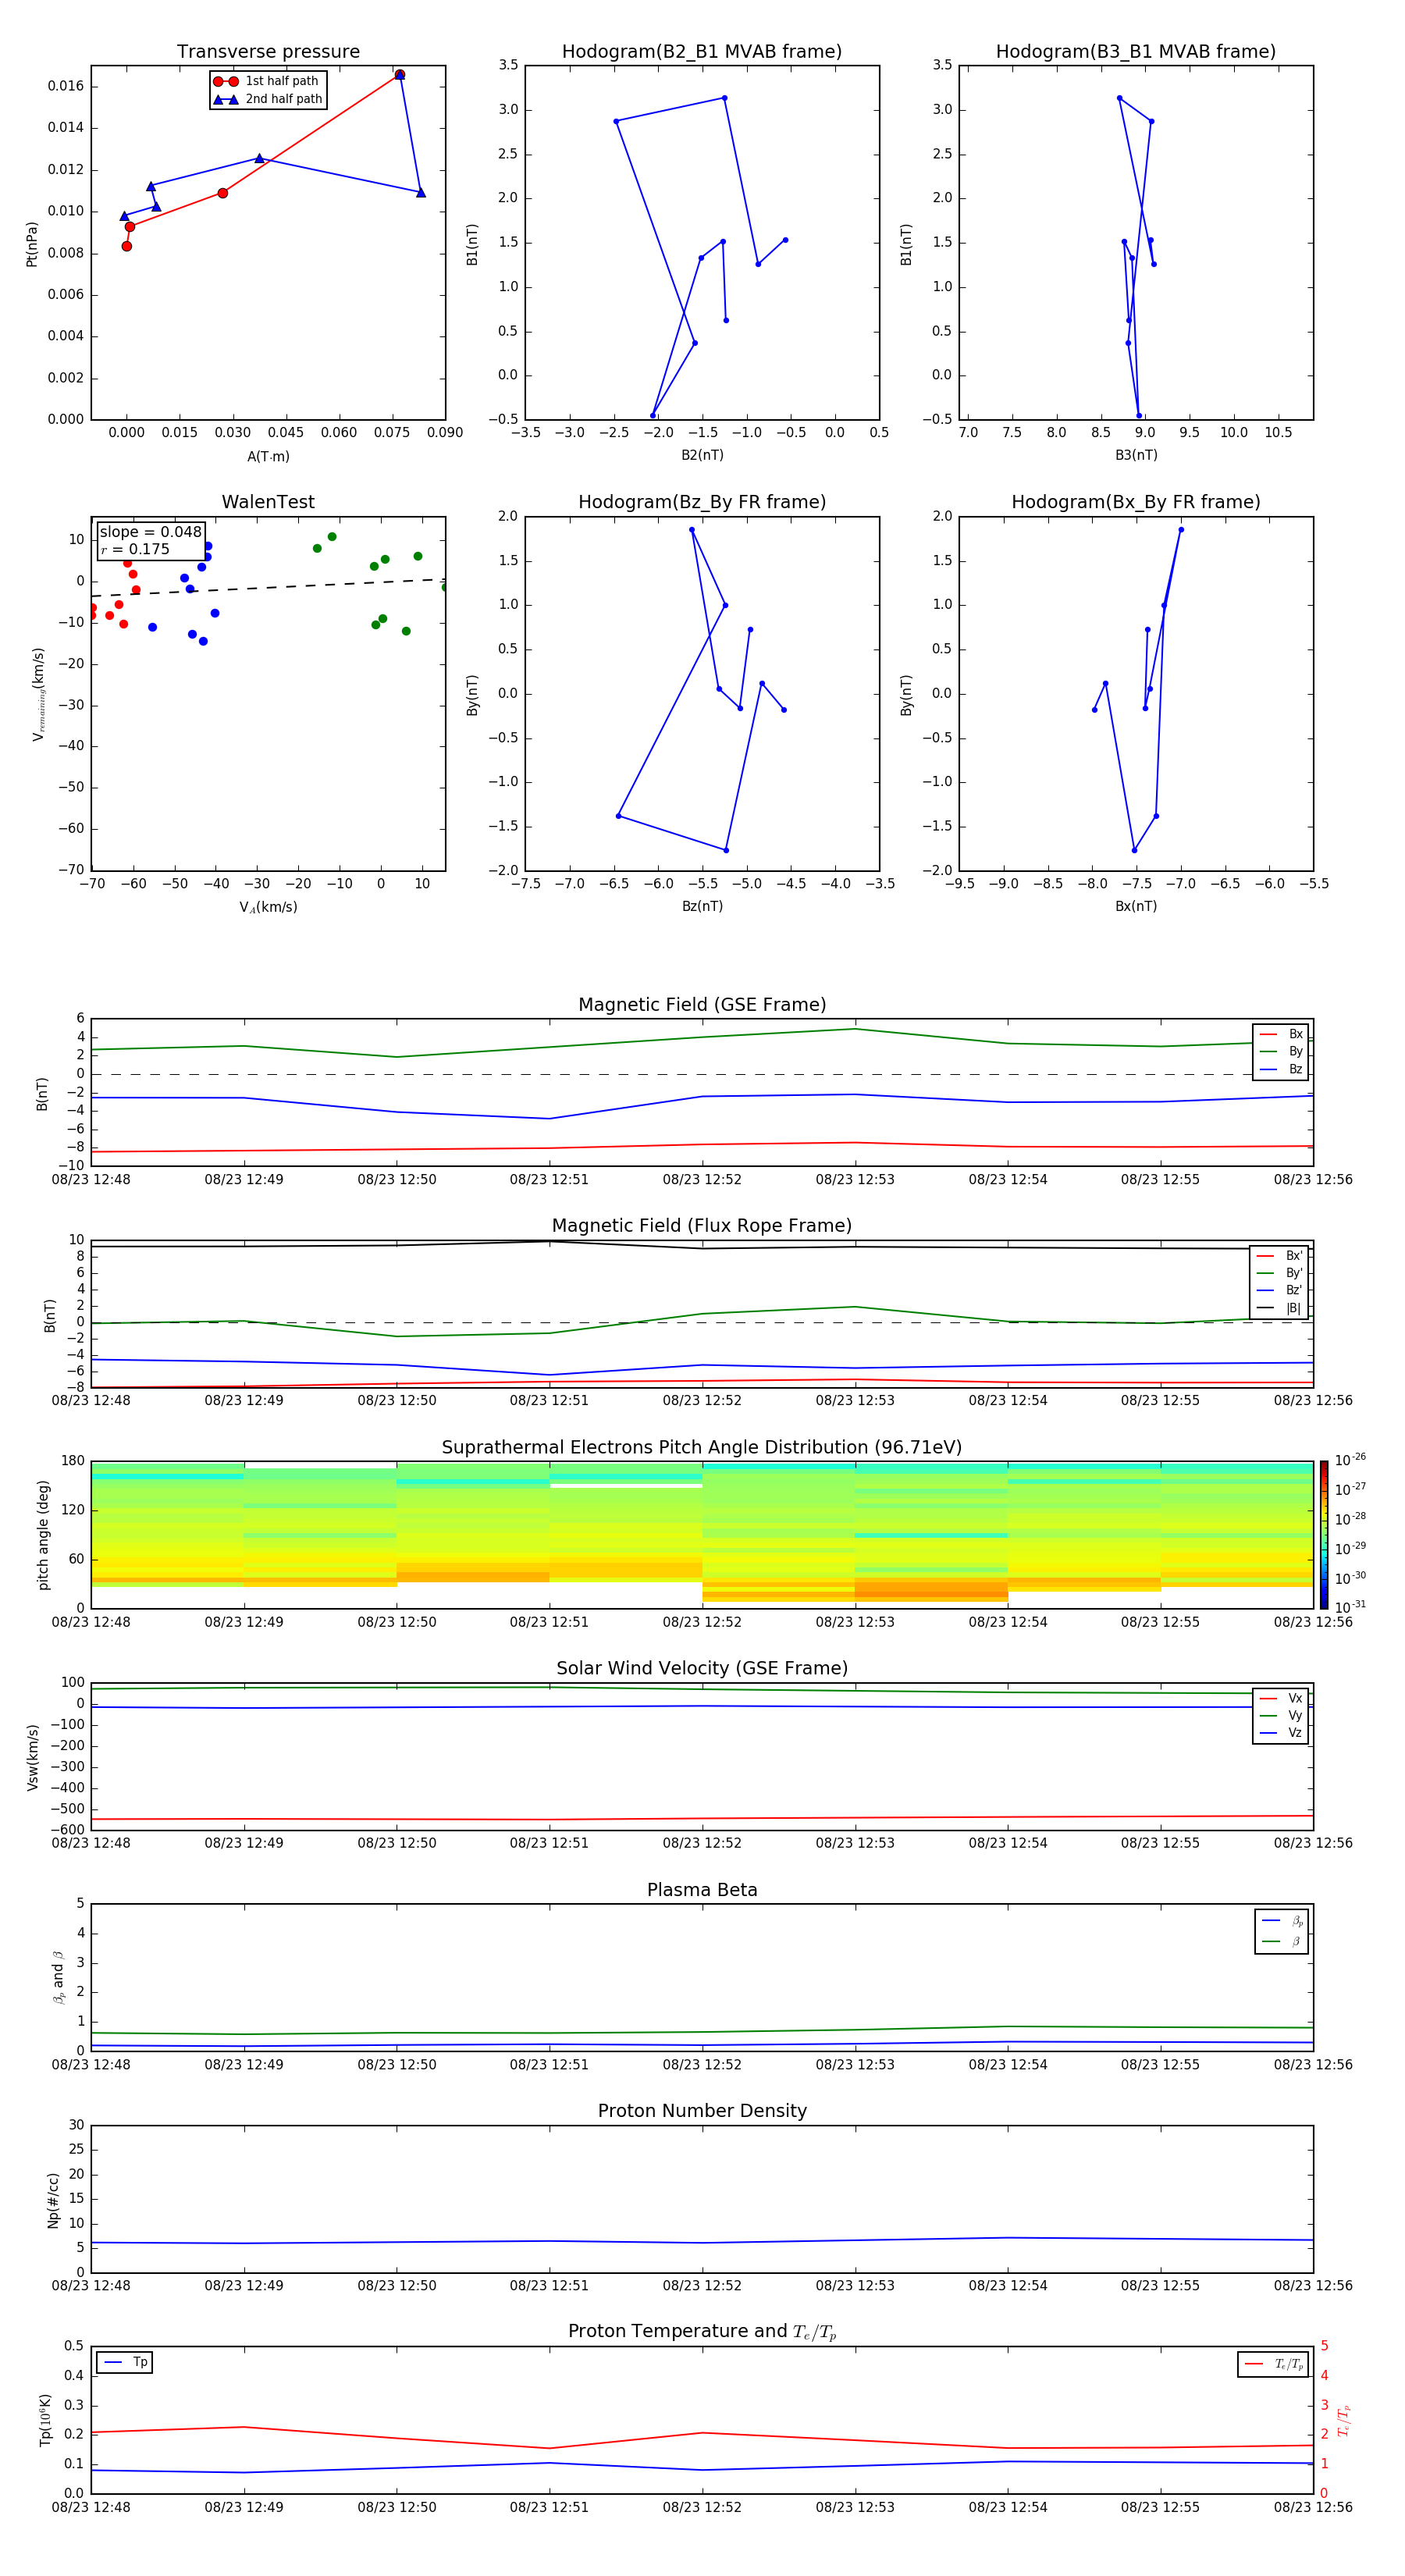The width and height of the screenshot is (1405, 2576).
Task: Click the 'Bz' legend entry in GSE magnetic field plot
Action: point(1281,1069)
